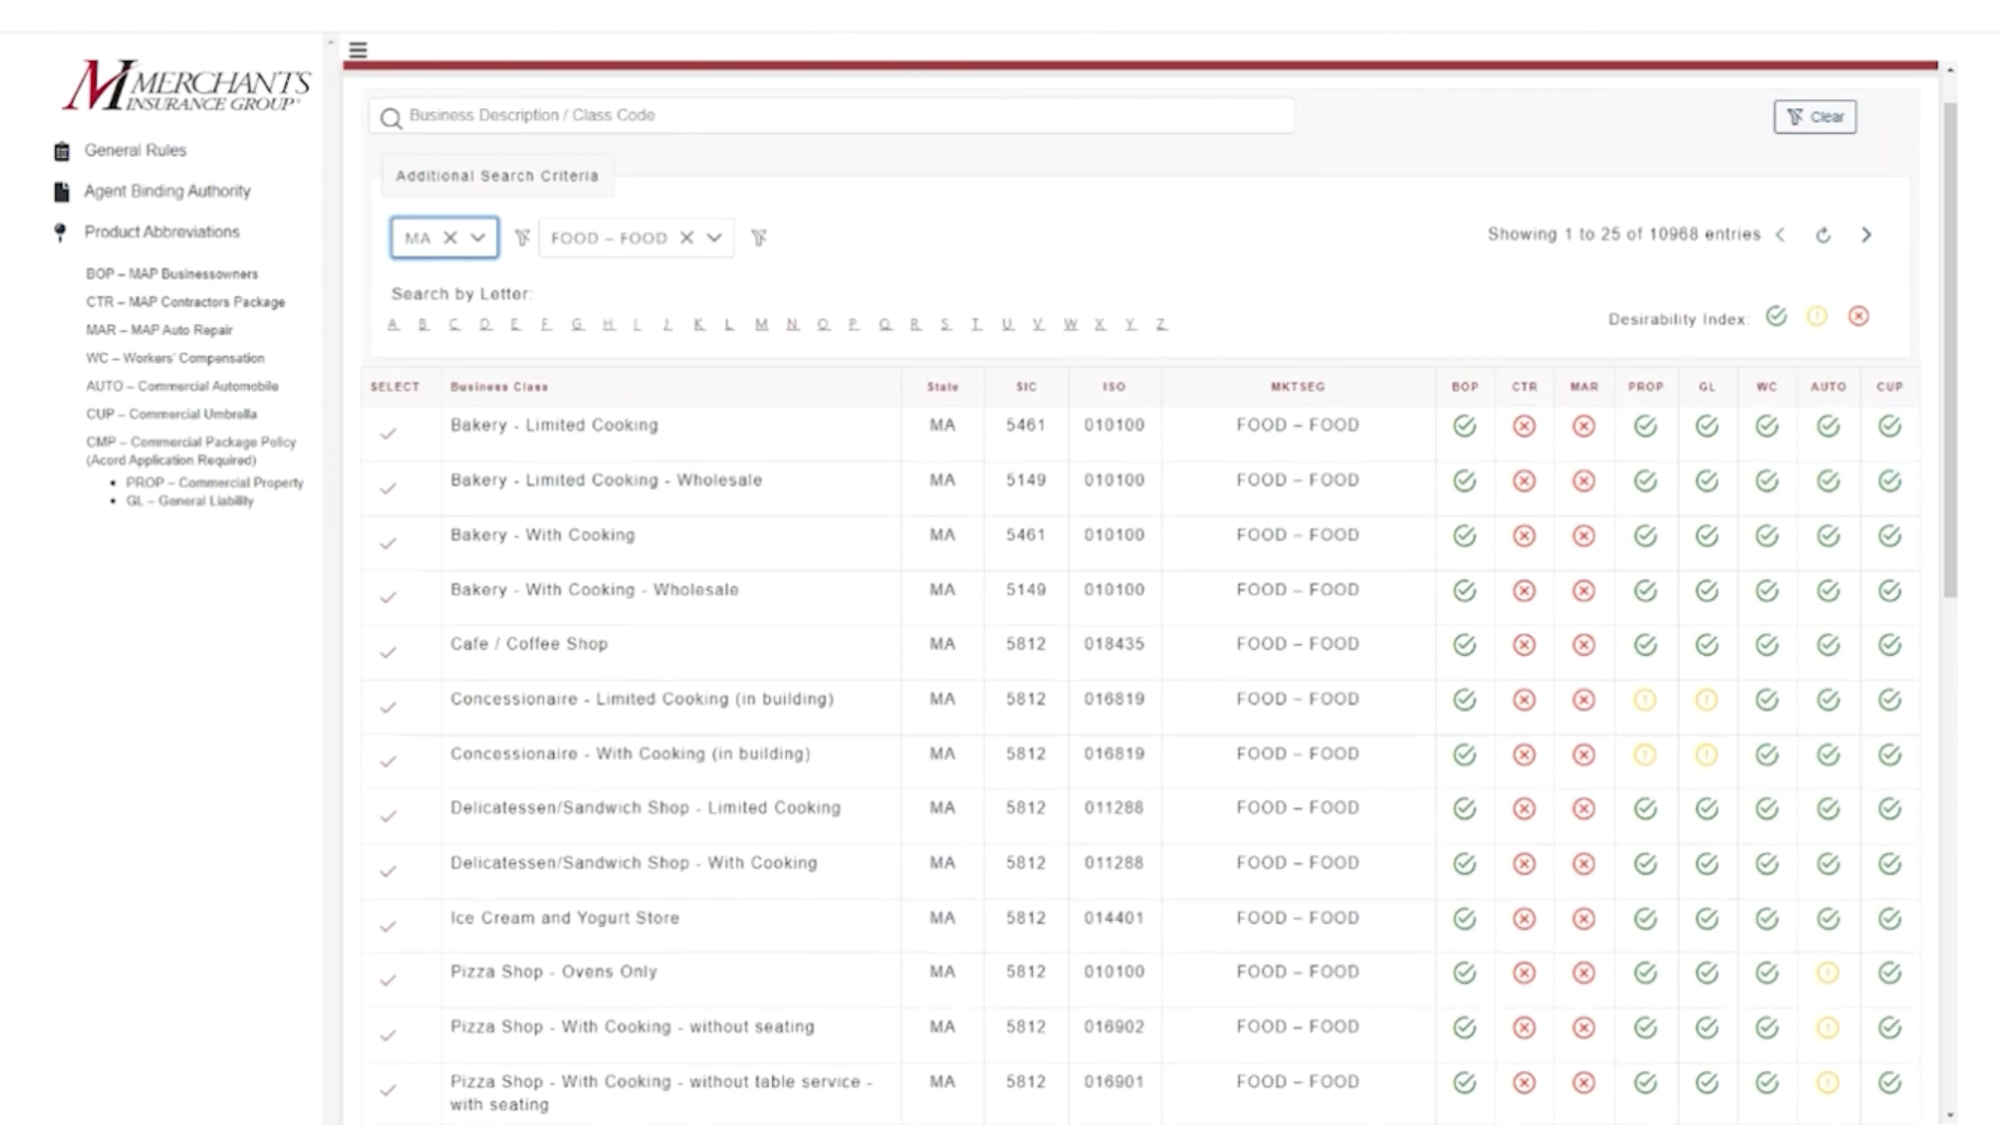Select the Cafe / Coffee Shop row checkmark
Image resolution: width=2000 pixels, height=1125 pixels.
tap(388, 652)
